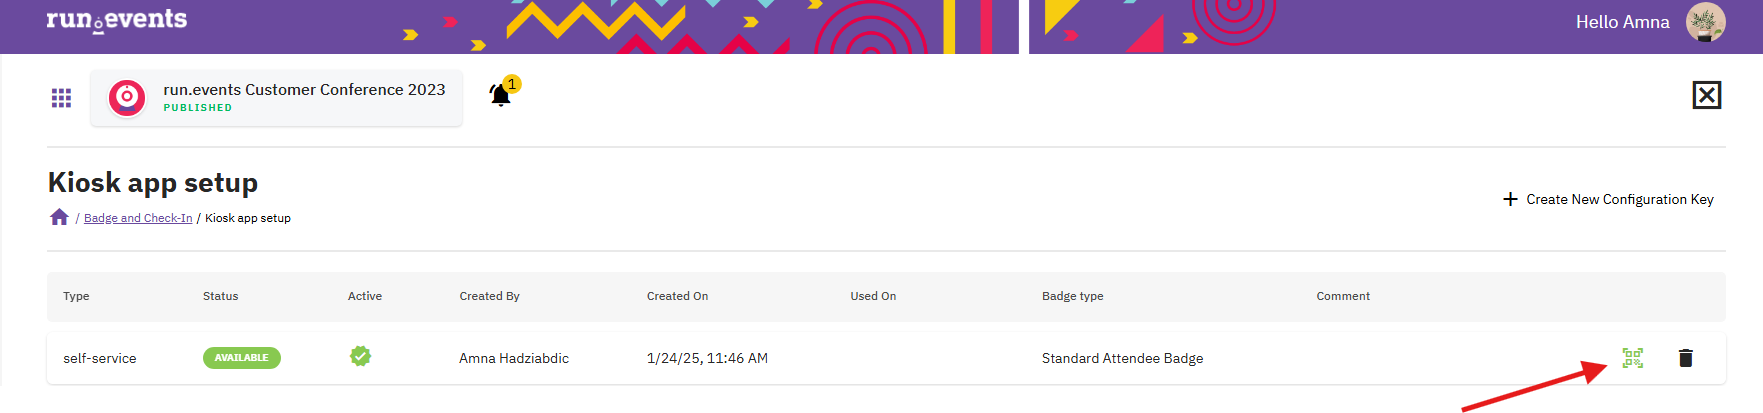
Task: Select the Standard Attendee Badge cell
Action: pyautogui.click(x=1123, y=358)
